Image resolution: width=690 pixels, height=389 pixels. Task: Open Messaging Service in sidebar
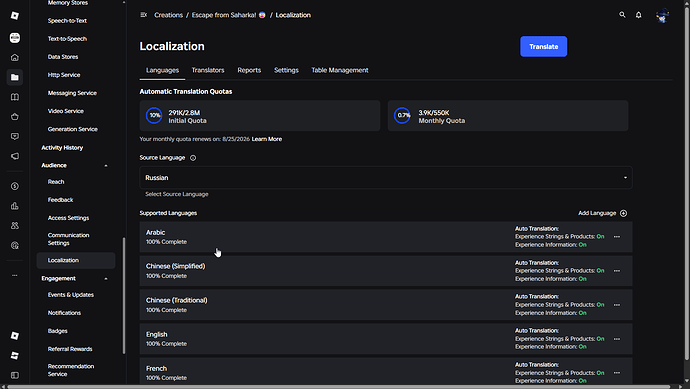[72, 93]
